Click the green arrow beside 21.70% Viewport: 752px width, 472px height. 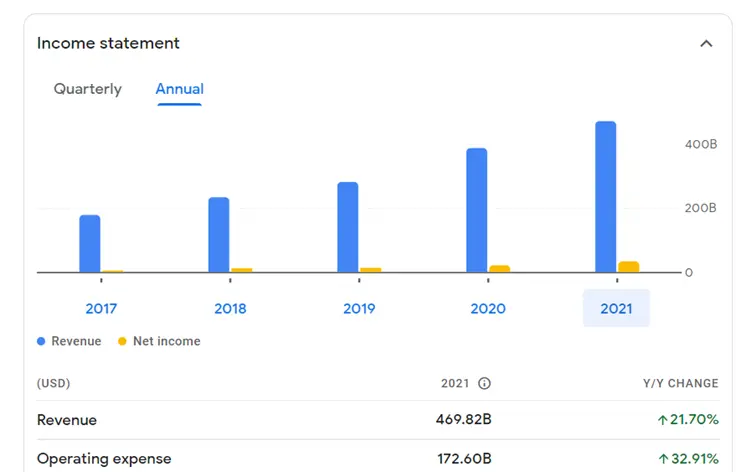662,421
